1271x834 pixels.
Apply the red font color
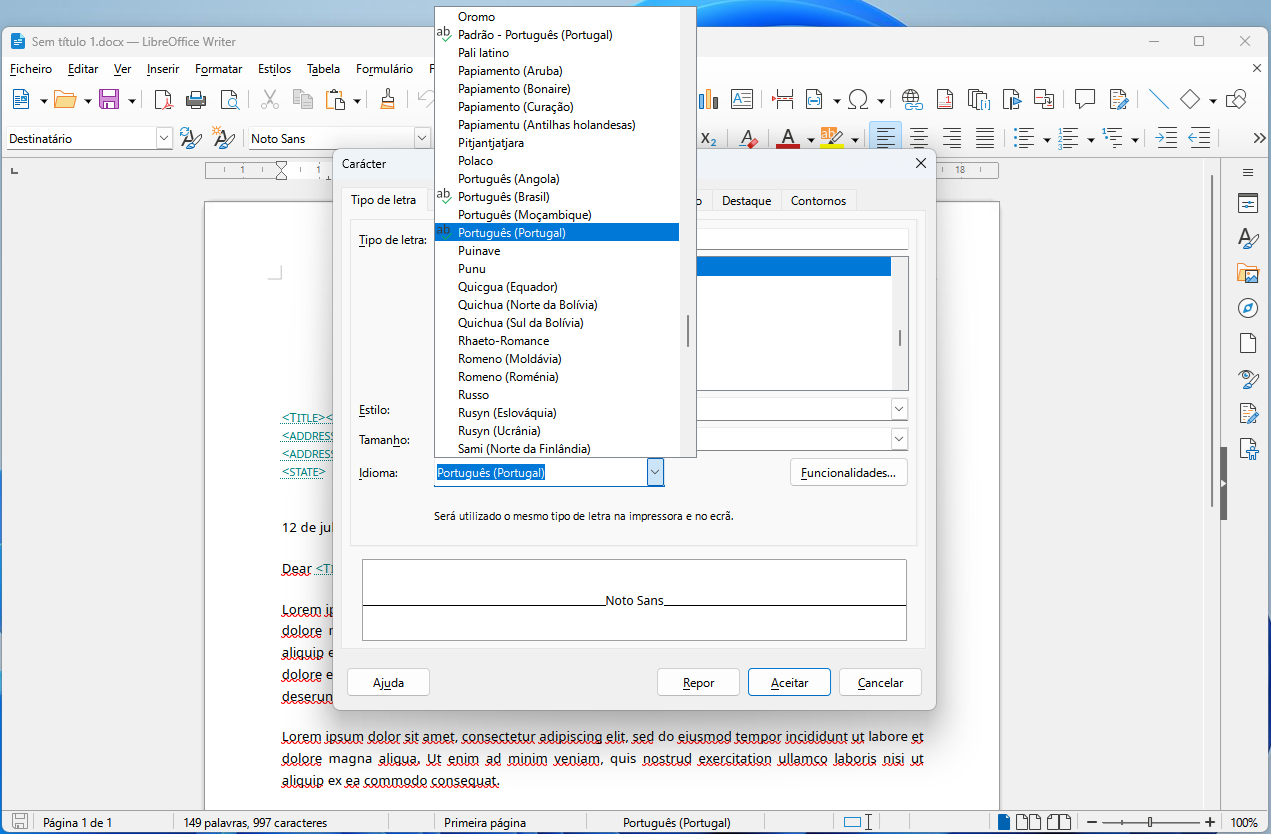coord(788,138)
